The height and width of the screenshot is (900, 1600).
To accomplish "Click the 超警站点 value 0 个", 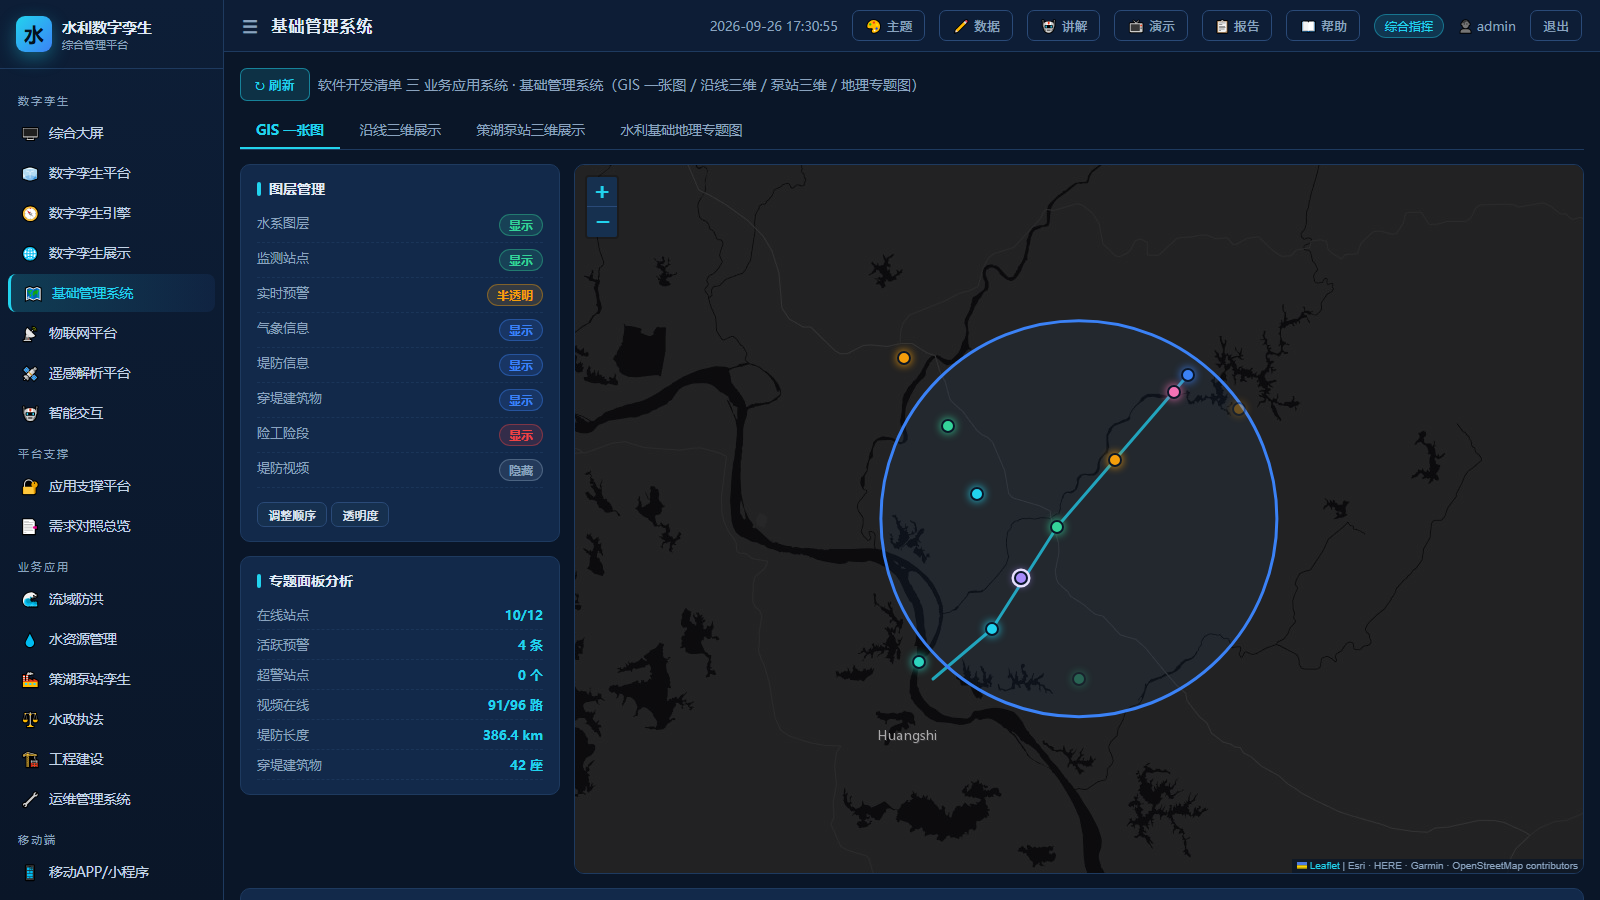I will (530, 675).
